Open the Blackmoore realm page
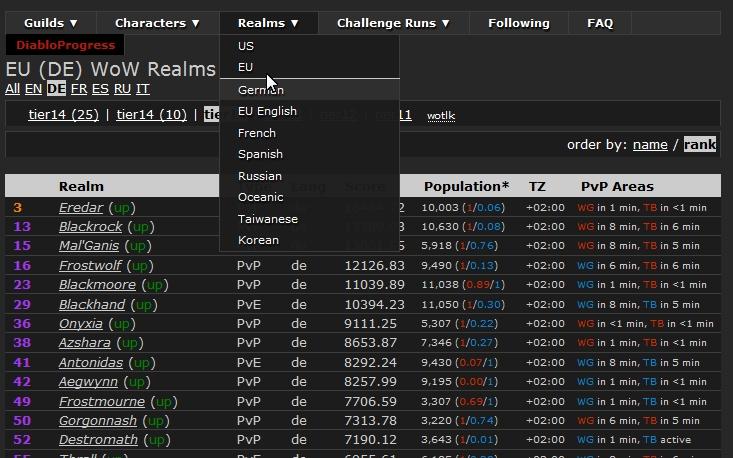Image resolution: width=733 pixels, height=458 pixels. tap(97, 285)
